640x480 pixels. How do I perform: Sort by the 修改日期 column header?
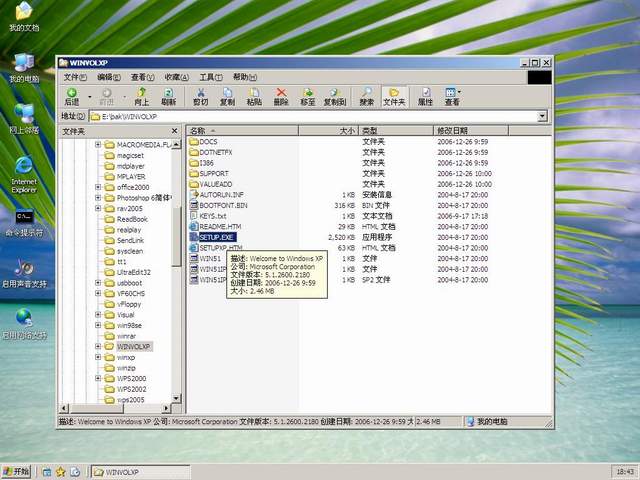click(452, 131)
